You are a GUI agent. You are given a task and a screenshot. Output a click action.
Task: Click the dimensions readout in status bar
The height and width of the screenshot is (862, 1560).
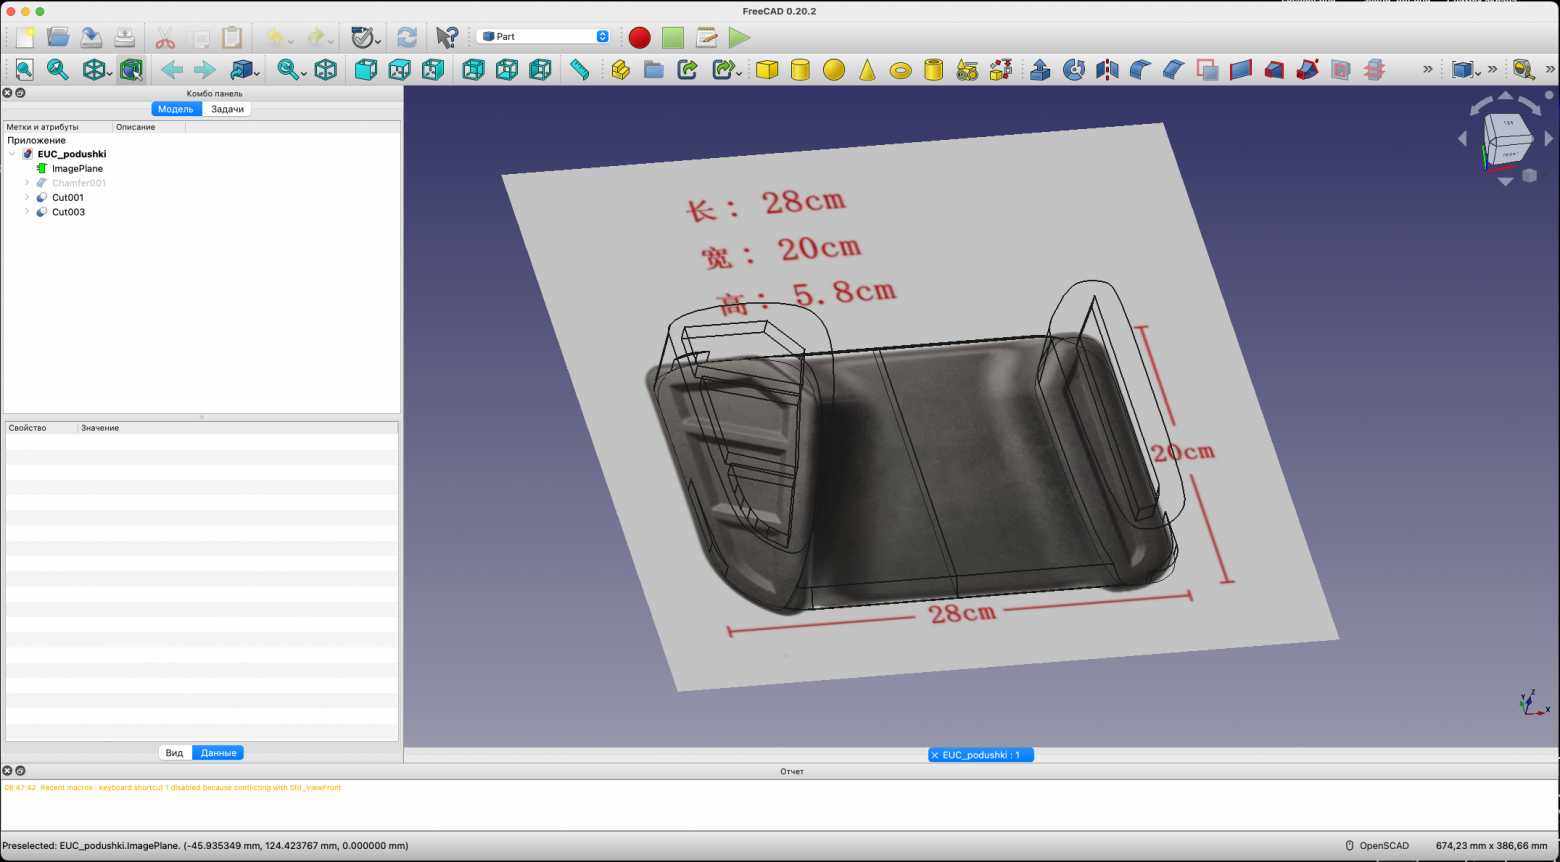click(1491, 846)
